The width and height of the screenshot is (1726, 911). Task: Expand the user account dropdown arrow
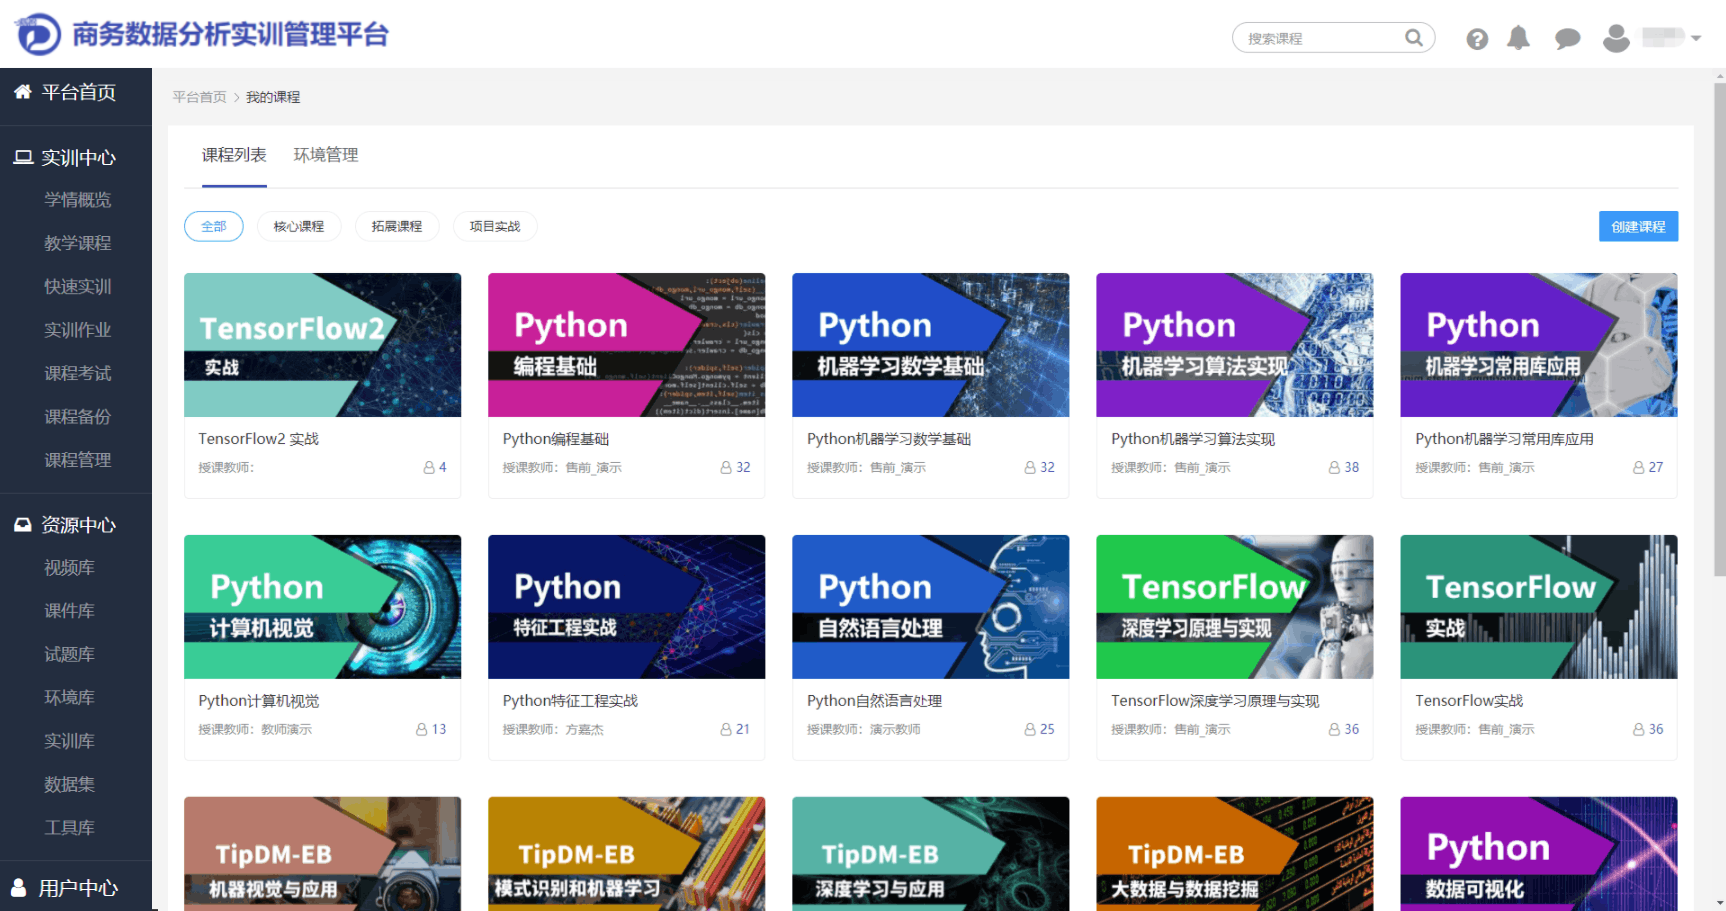[x=1696, y=38]
